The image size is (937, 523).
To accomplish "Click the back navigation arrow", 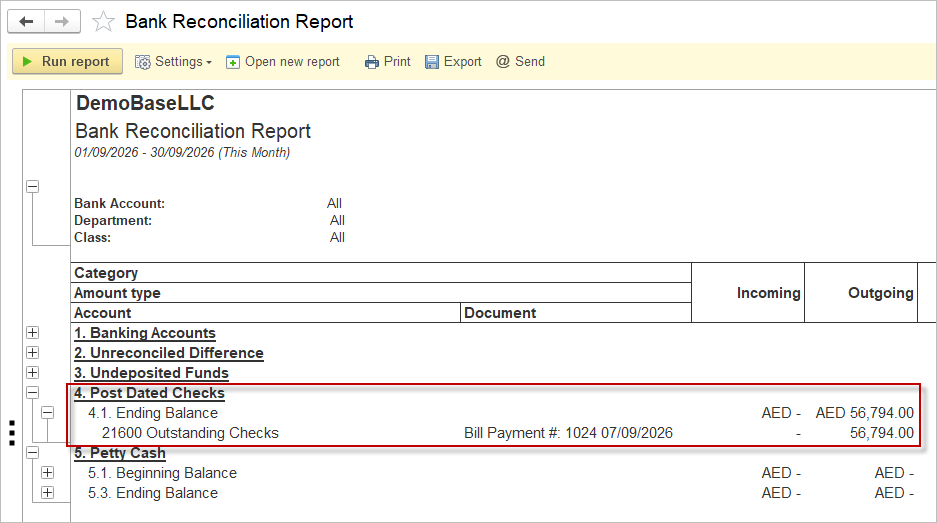I will point(26,22).
